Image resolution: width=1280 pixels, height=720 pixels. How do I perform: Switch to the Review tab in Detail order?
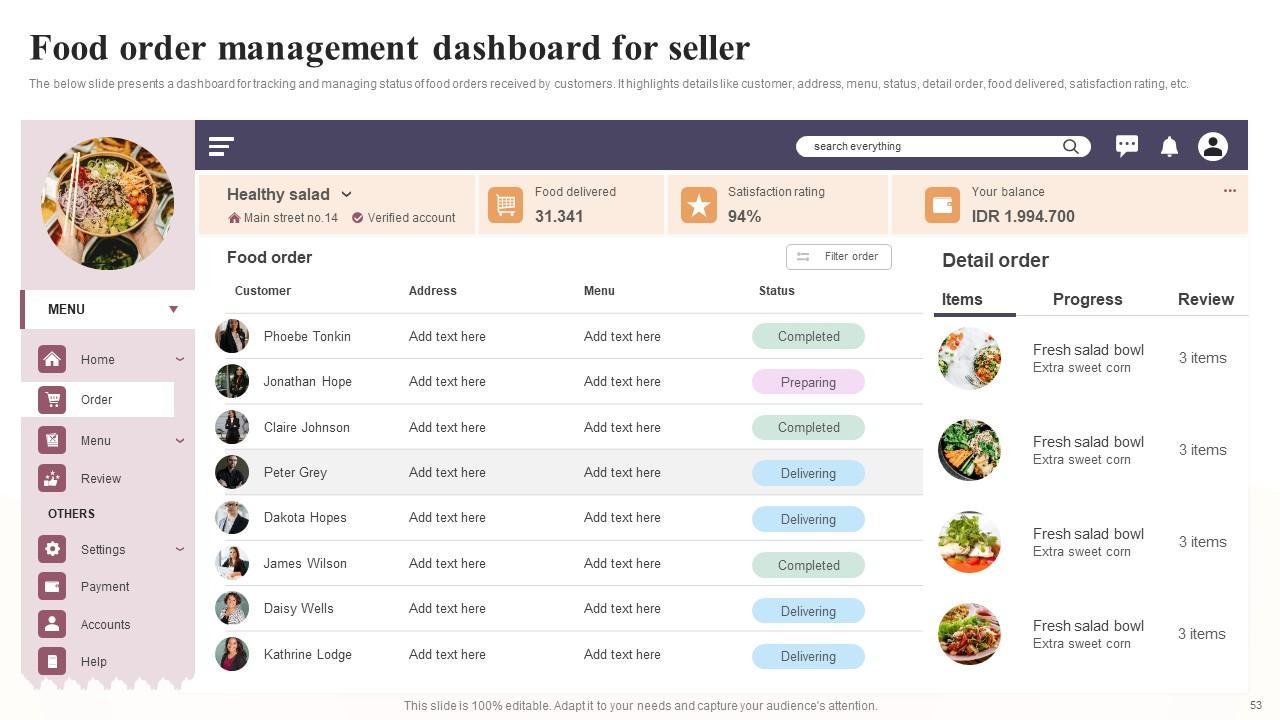point(1205,299)
